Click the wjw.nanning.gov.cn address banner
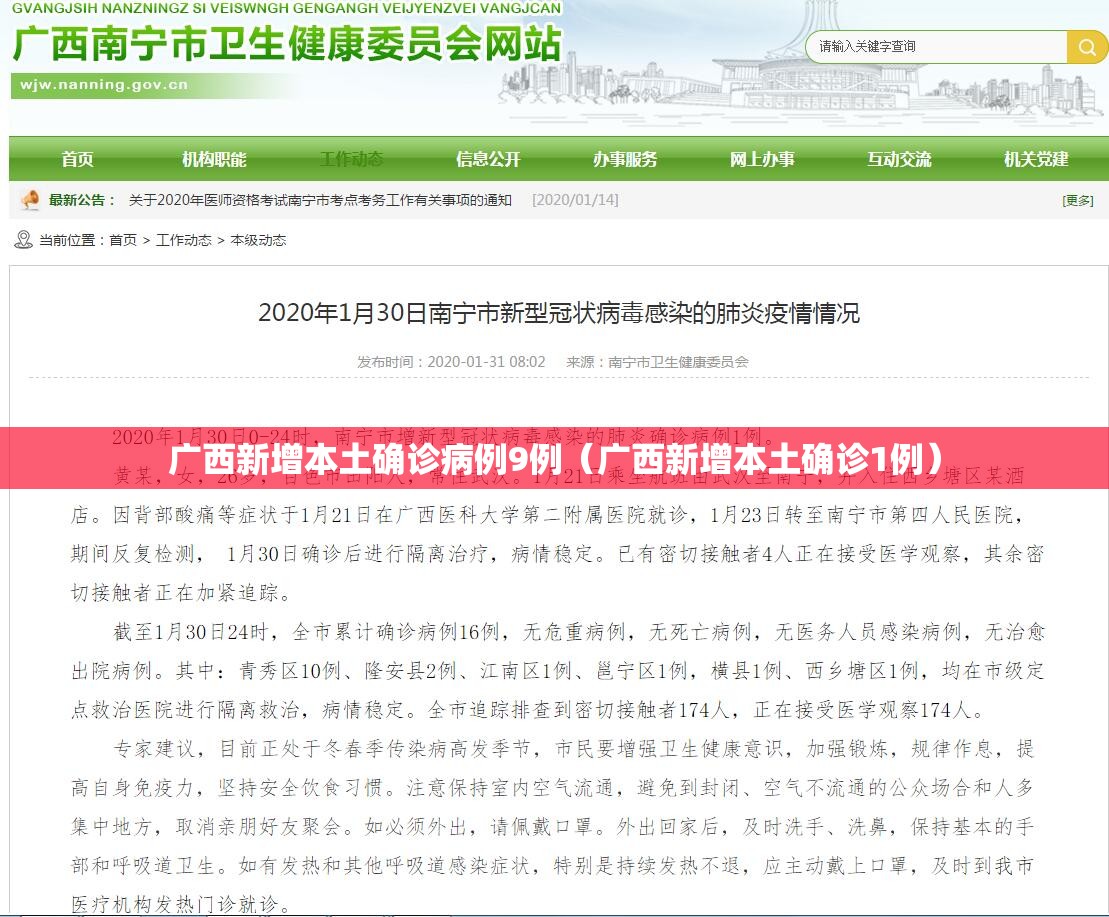1109x917 pixels. [104, 86]
